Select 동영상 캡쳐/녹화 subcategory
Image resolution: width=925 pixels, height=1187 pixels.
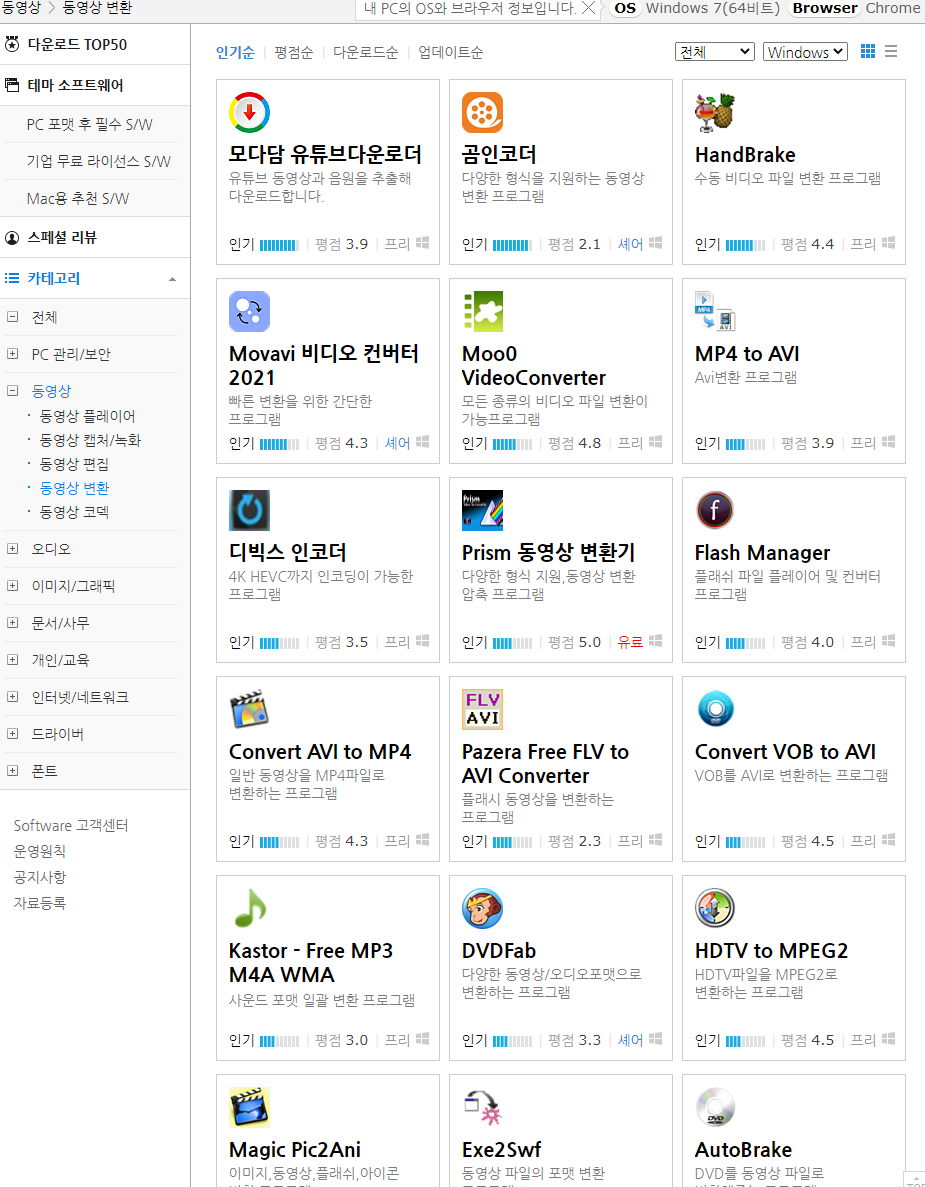tap(90, 441)
